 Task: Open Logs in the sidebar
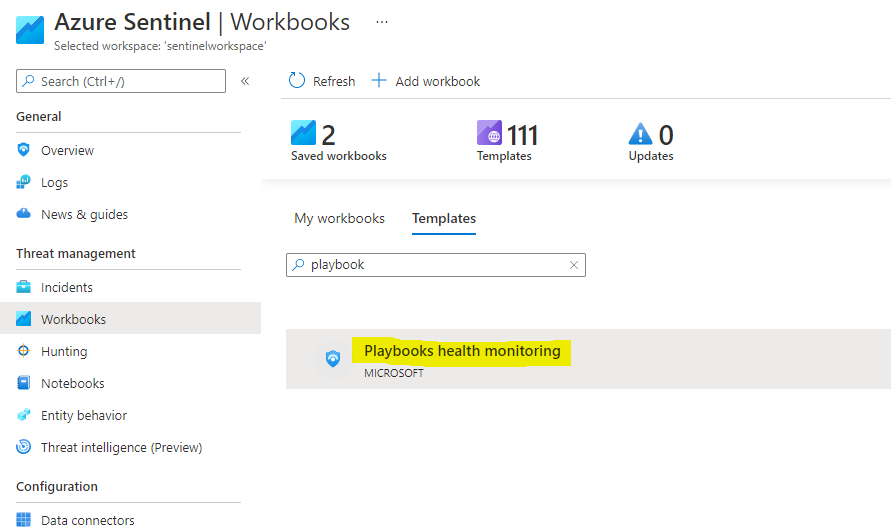pos(54,182)
